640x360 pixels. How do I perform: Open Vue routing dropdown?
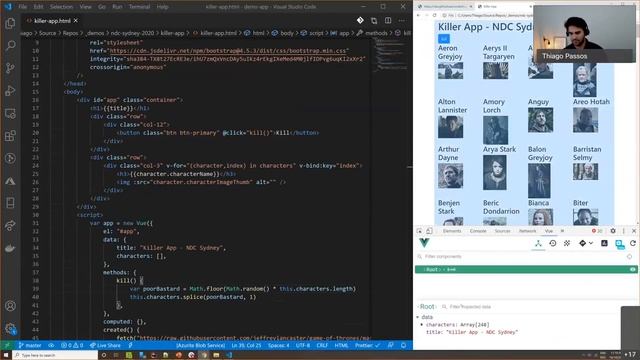tap(586, 244)
